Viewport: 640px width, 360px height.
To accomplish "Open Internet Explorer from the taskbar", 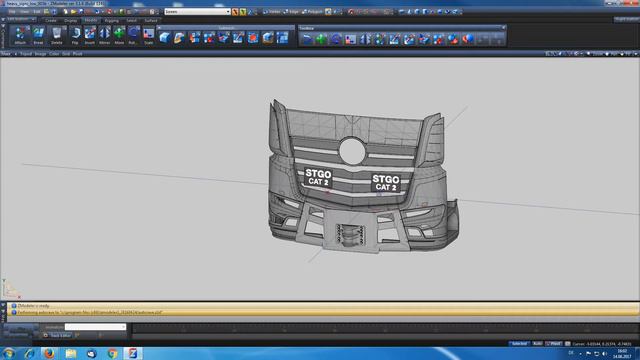I will (x=29, y=353).
